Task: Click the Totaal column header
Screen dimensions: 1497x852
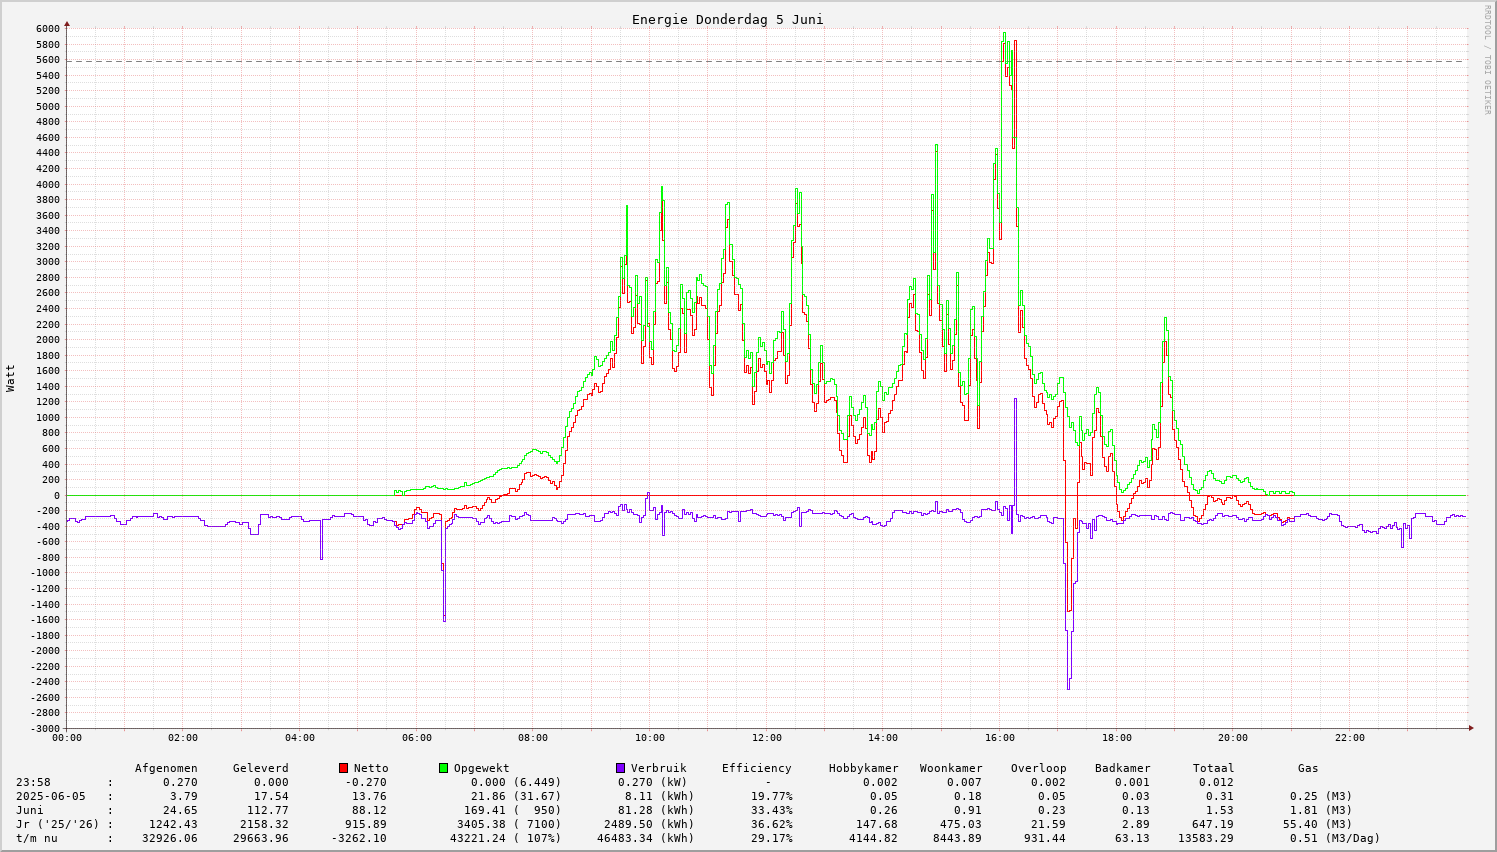Action: (x=1213, y=768)
